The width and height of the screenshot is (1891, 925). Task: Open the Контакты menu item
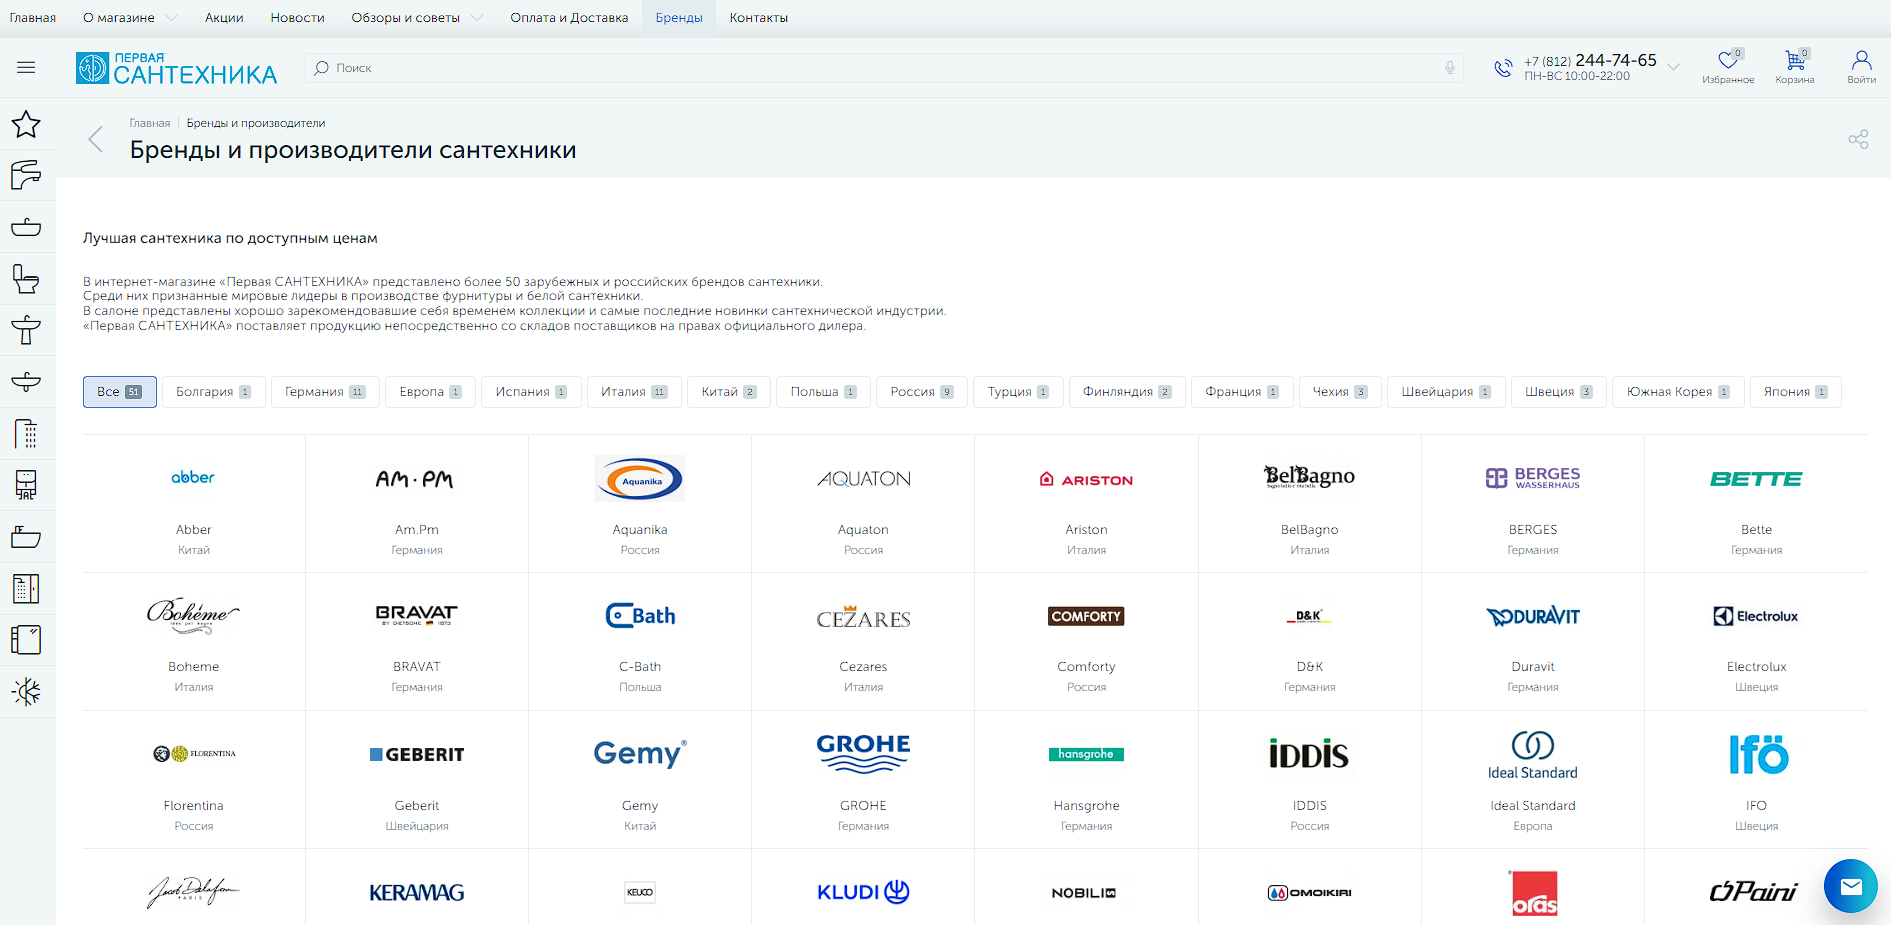point(758,18)
